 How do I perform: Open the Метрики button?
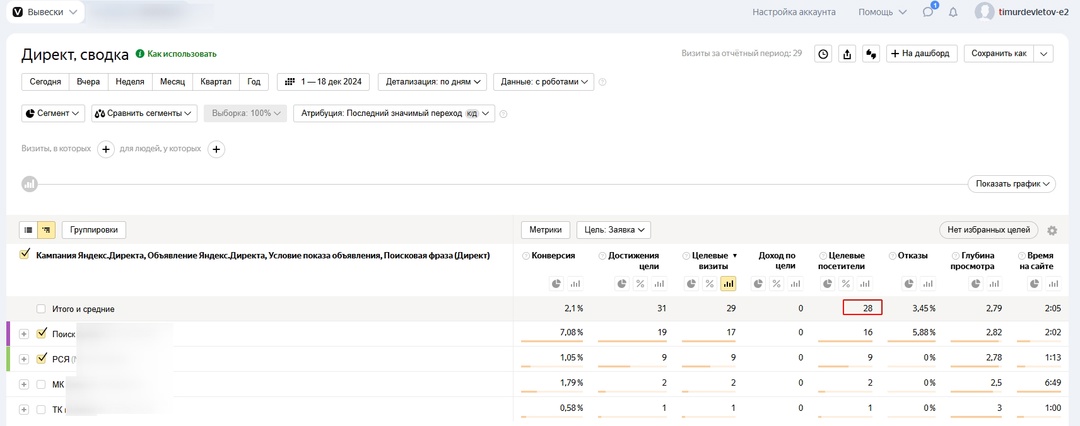(546, 230)
